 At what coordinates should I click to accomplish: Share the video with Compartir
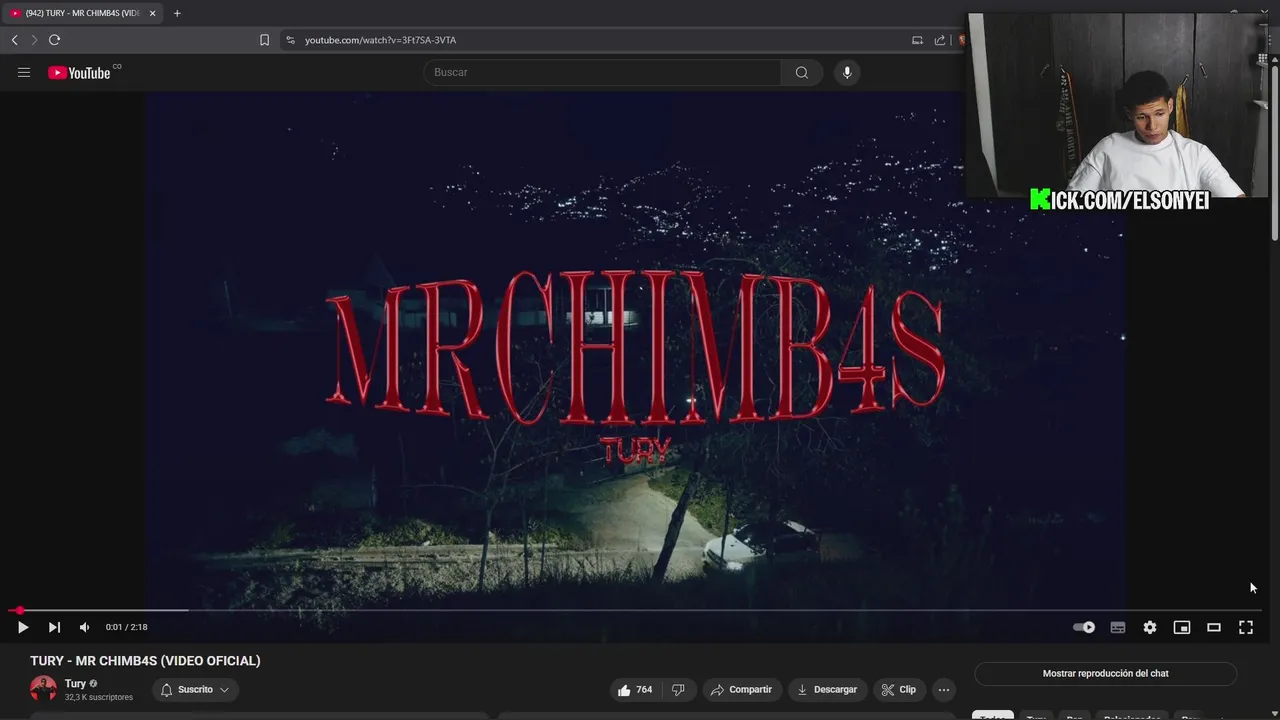point(741,690)
